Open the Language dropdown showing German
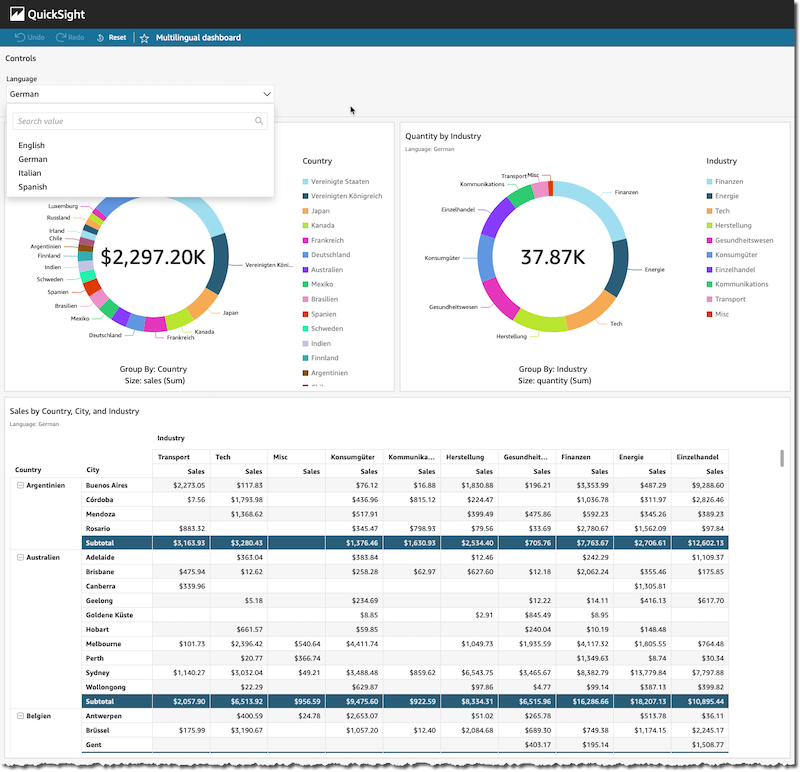Image resolution: width=800 pixels, height=772 pixels. point(139,93)
